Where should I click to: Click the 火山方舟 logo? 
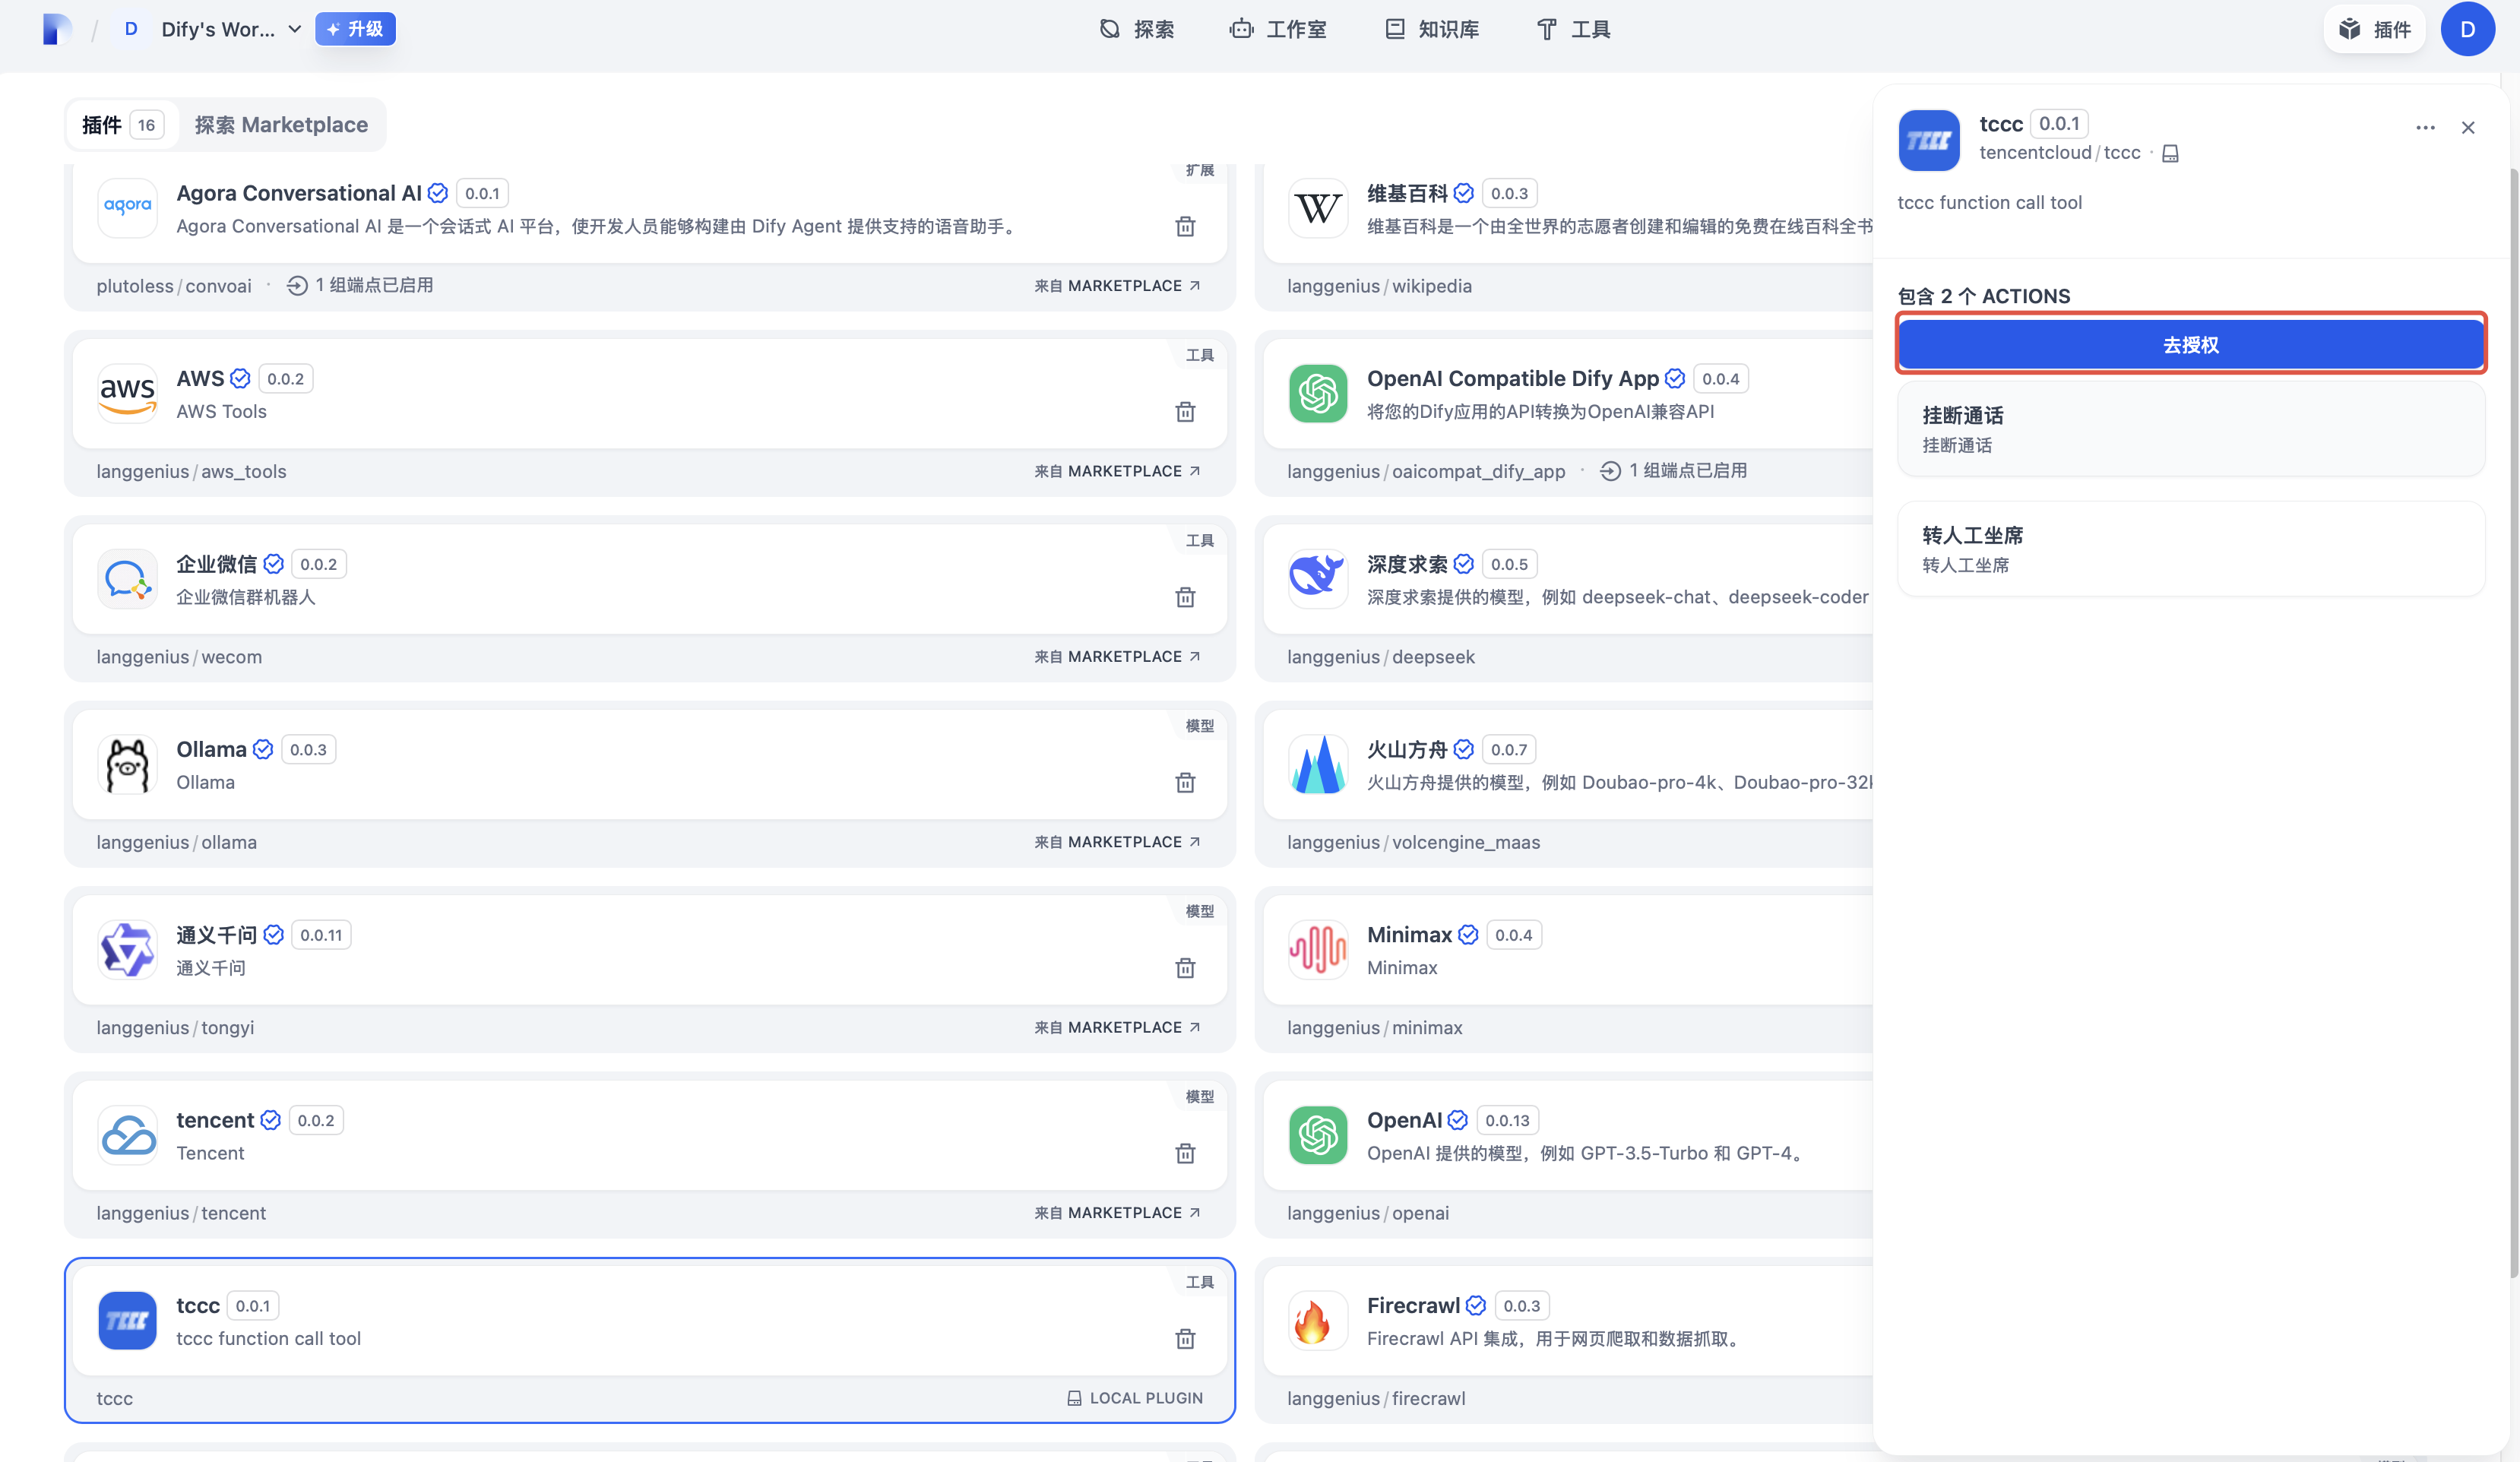(x=1318, y=764)
